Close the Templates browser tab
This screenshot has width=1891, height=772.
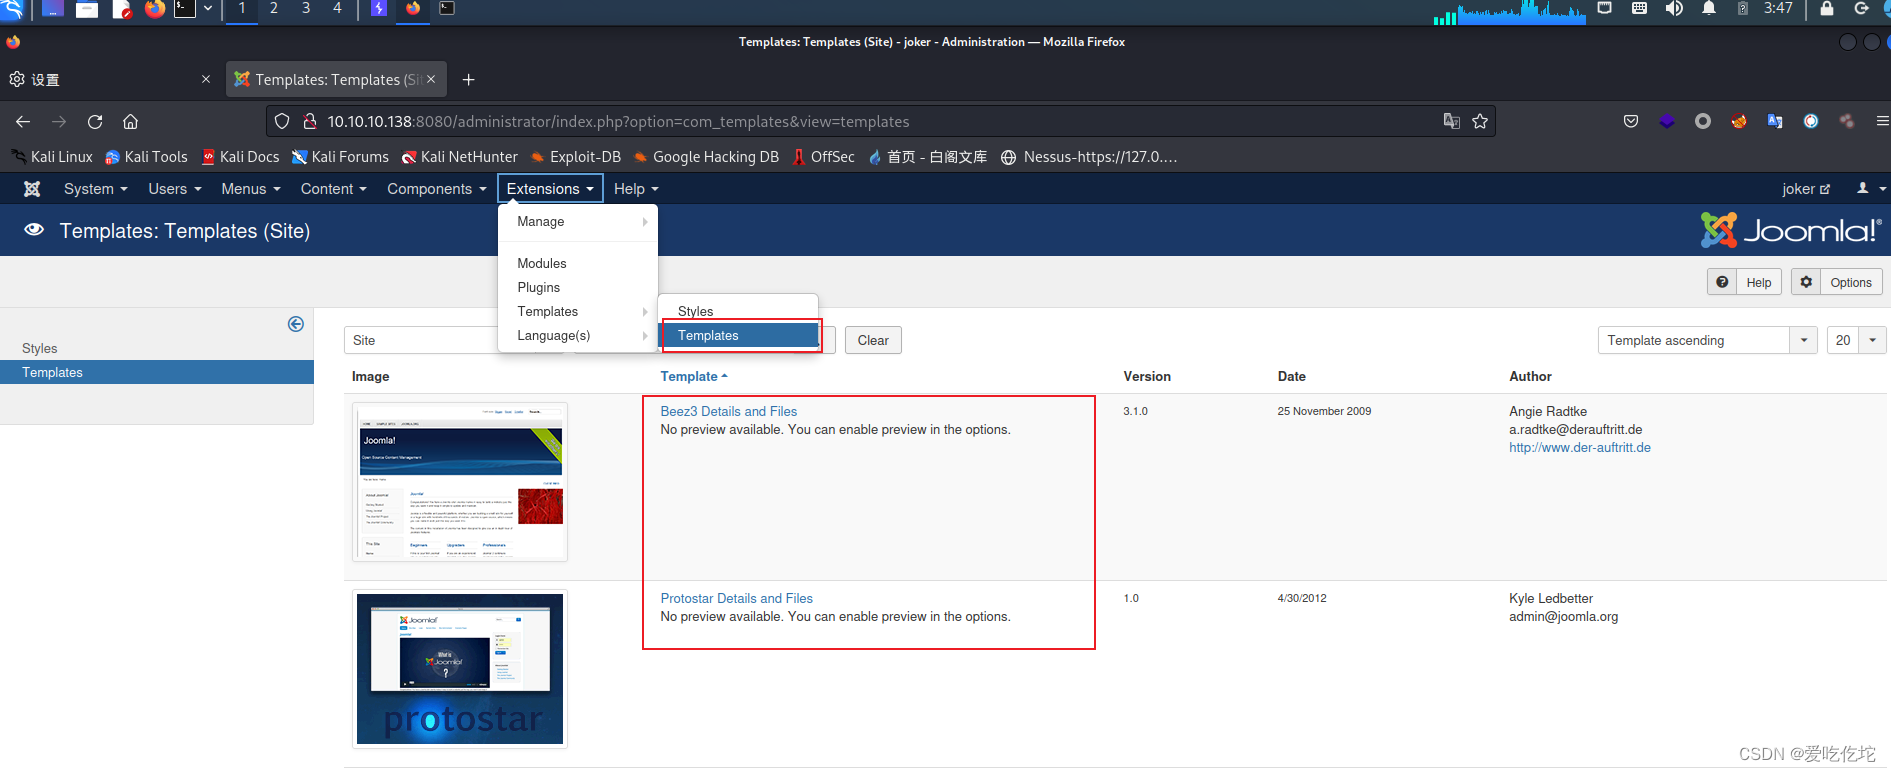coord(431,79)
